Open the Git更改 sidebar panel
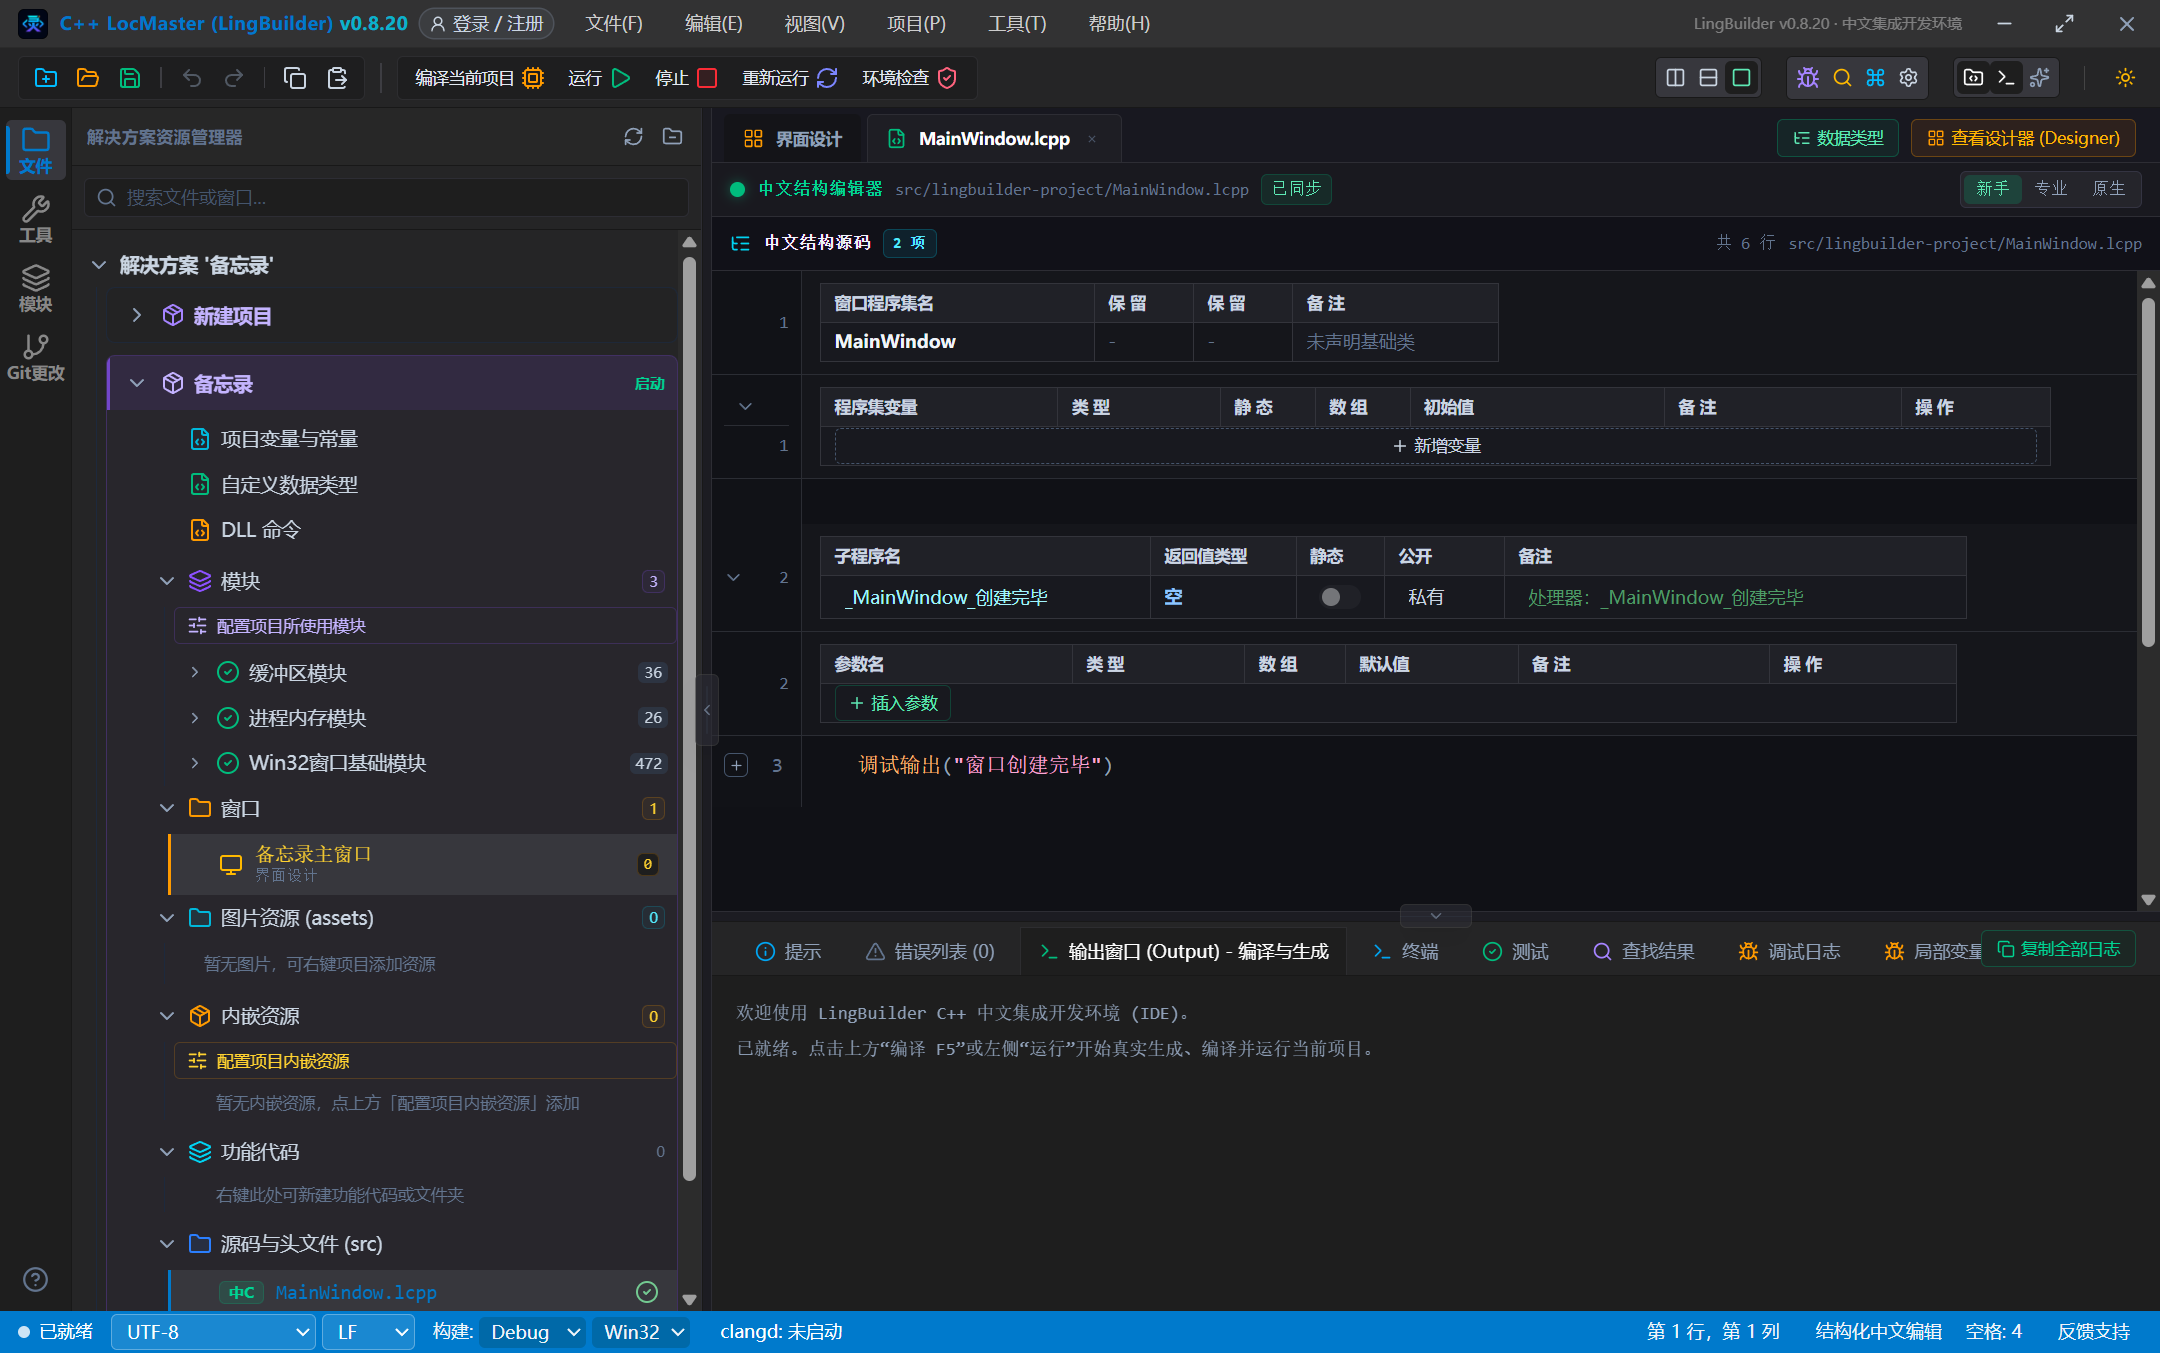 (36, 358)
